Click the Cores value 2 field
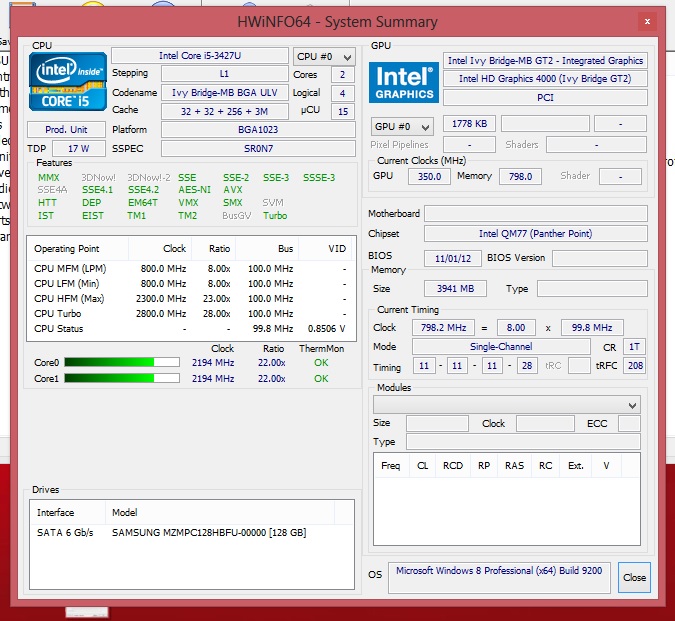The image size is (675, 621). pos(343,74)
